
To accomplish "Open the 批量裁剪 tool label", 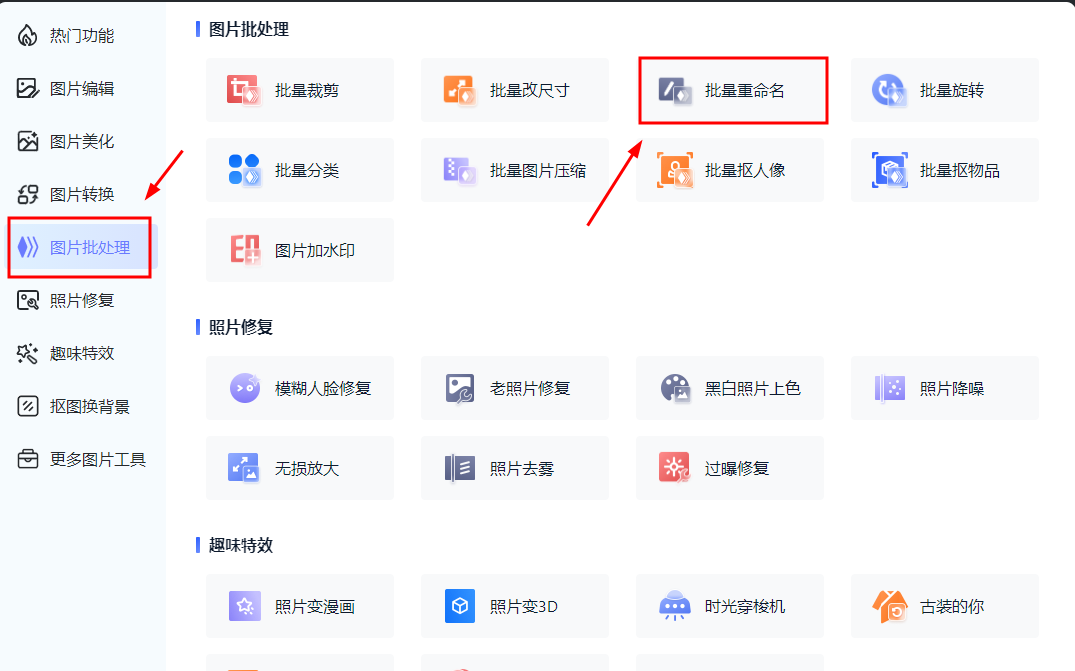I will [x=307, y=90].
